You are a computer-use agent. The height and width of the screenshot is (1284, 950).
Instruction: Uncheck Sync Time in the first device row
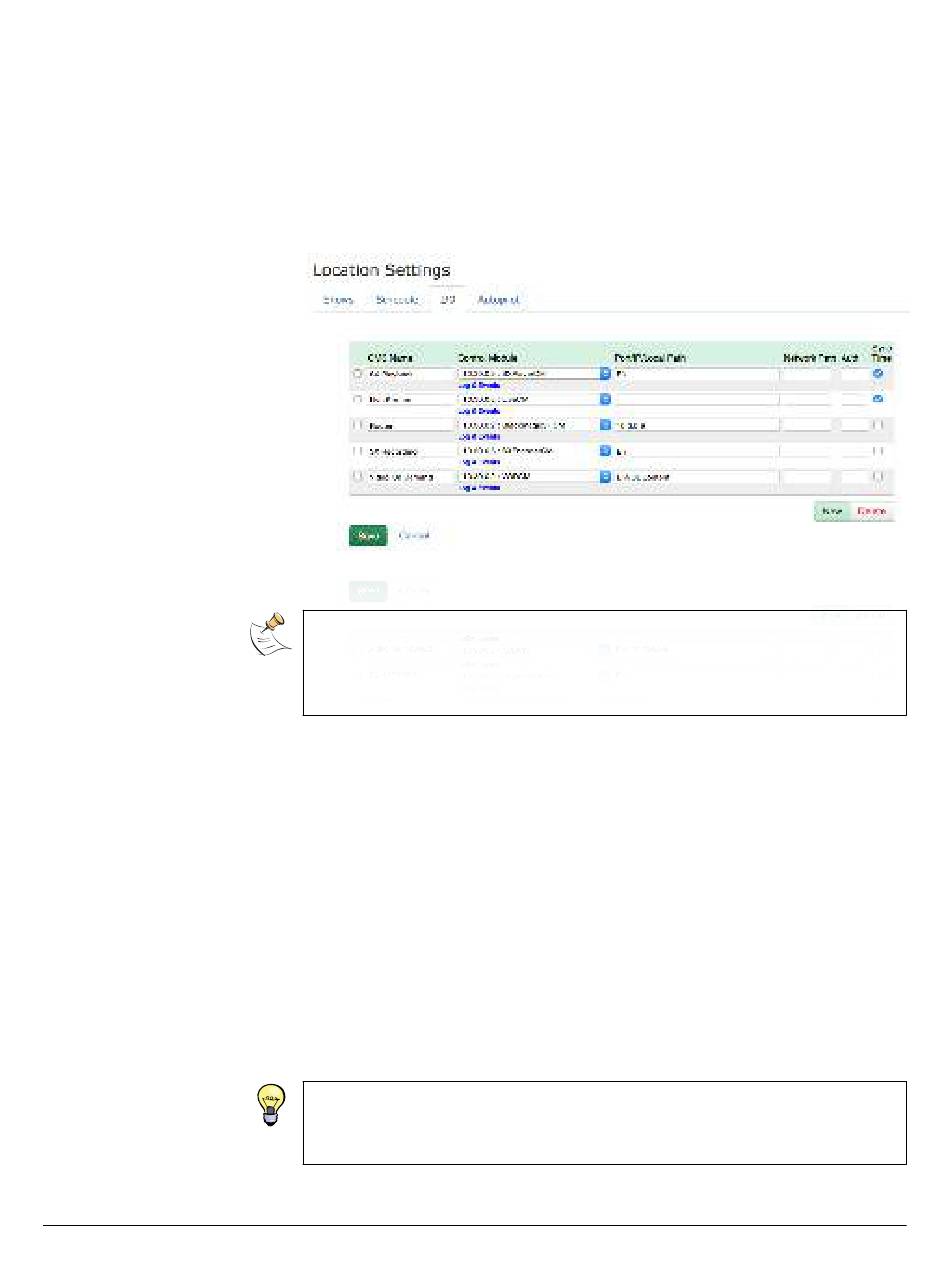pyautogui.click(x=878, y=373)
